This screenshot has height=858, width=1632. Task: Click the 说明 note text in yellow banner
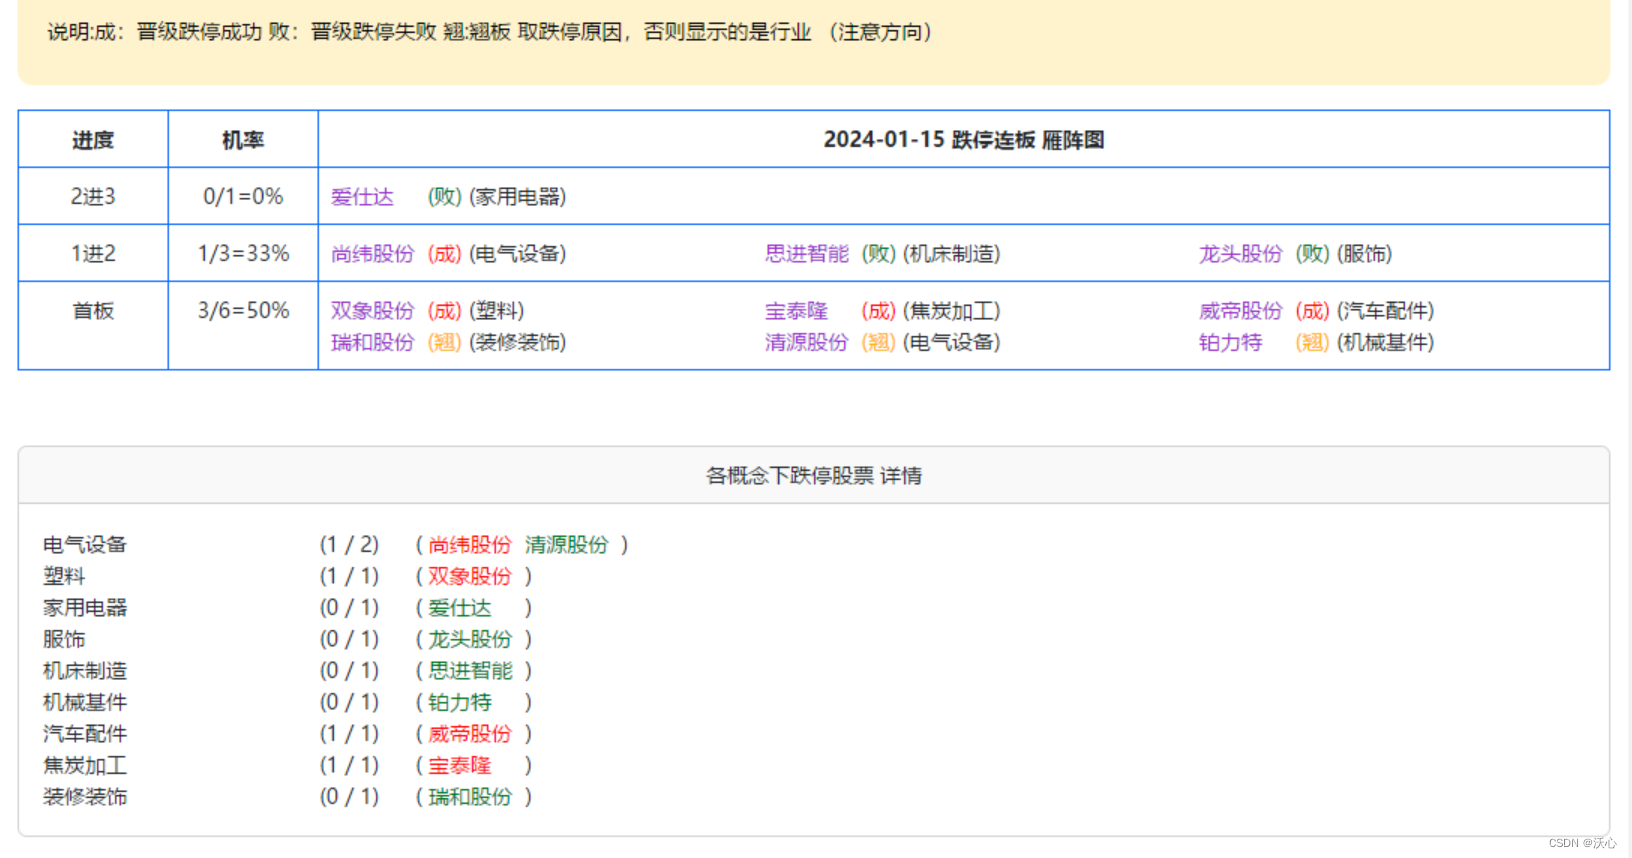click(x=490, y=32)
